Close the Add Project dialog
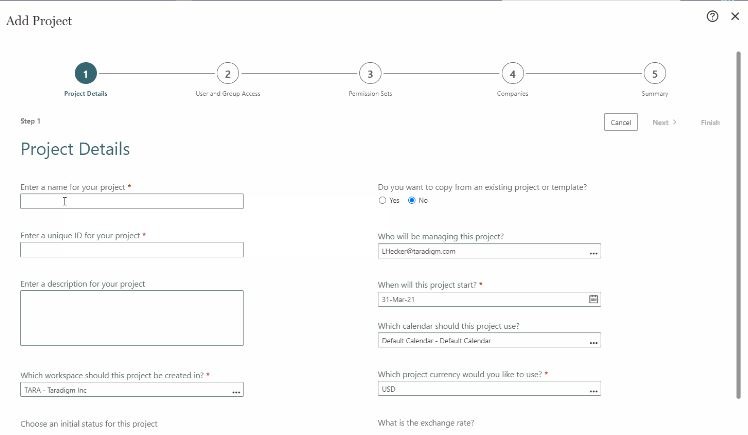The image size is (748, 435). (735, 16)
